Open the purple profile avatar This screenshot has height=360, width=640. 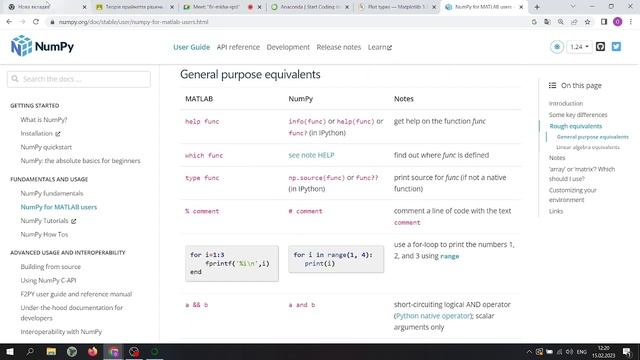pos(618,22)
